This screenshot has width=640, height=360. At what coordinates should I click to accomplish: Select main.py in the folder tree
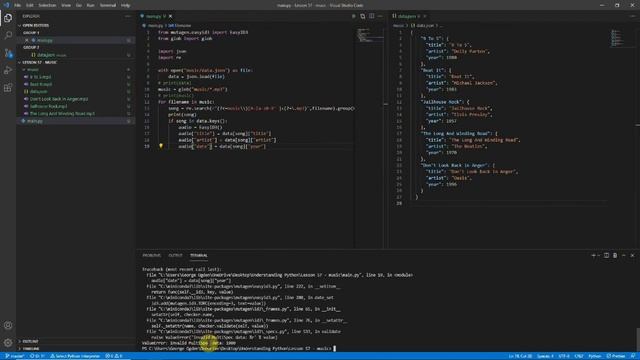pyautogui.click(x=76, y=121)
